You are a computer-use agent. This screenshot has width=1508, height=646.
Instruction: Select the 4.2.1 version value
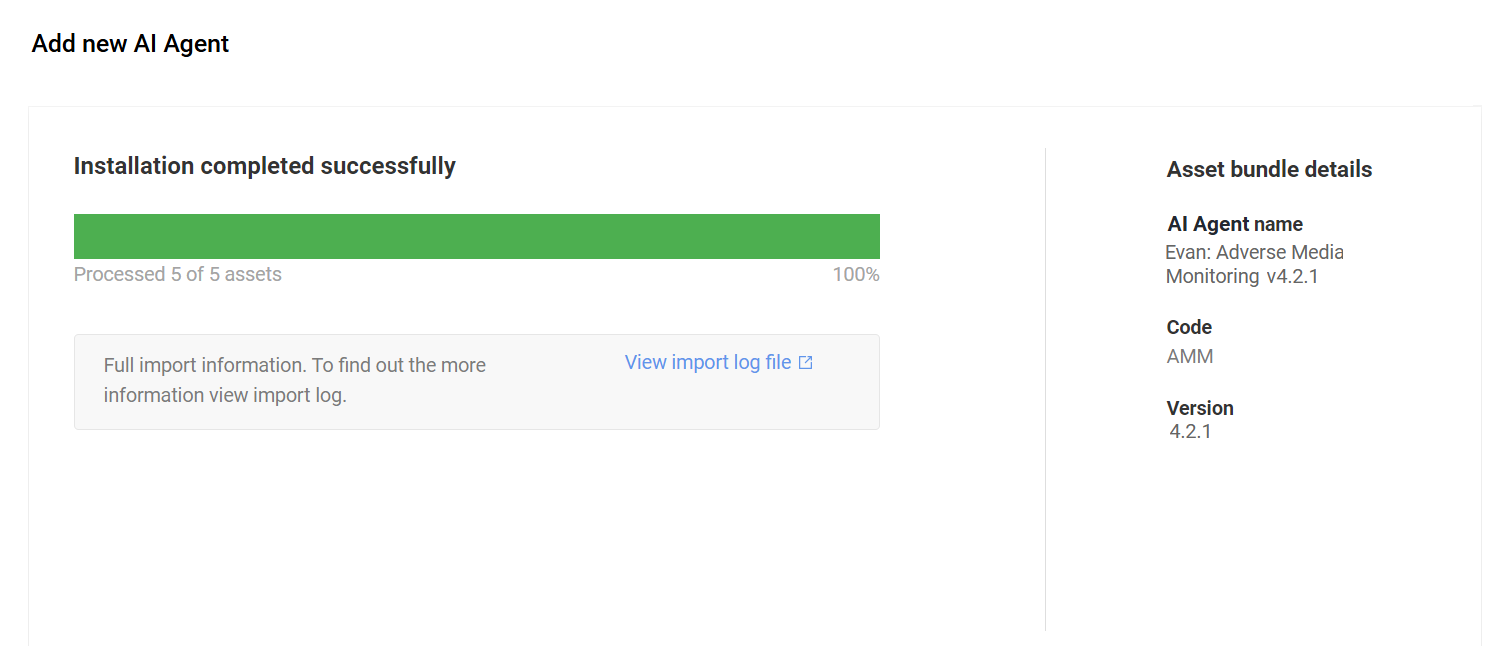[x=1190, y=432]
